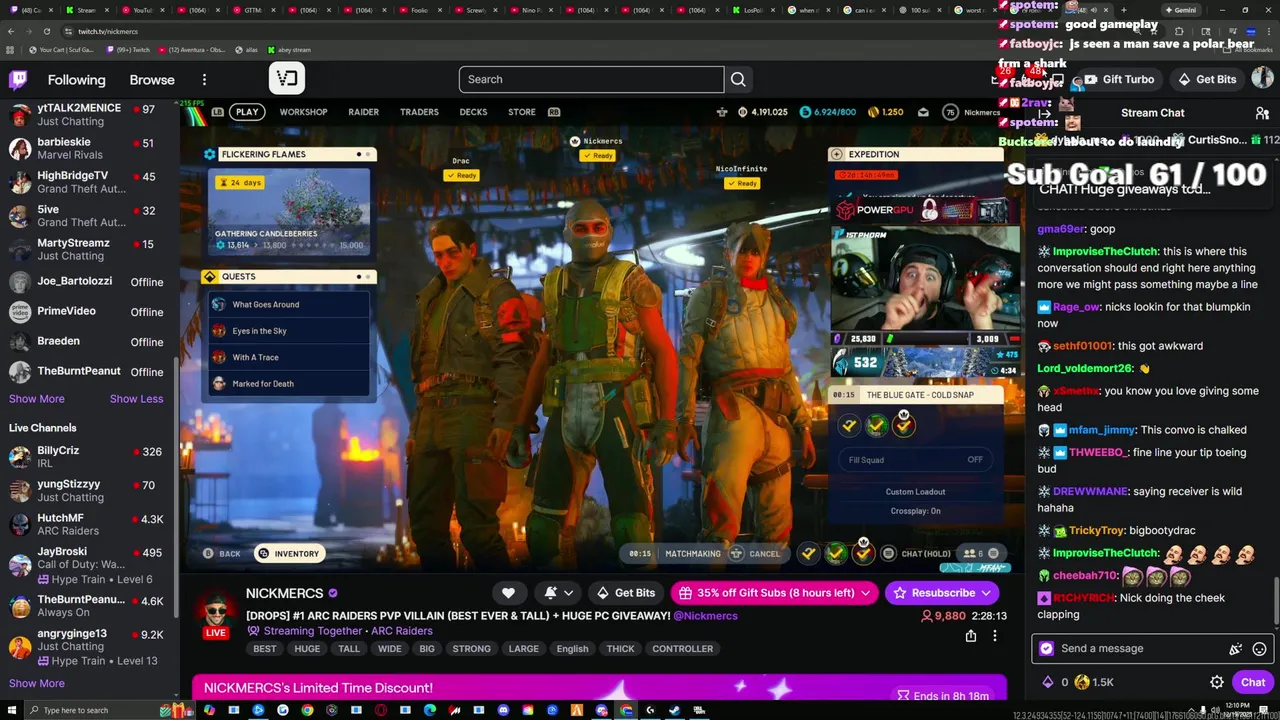
Task: Open the ARC Raiders category link
Action: click(401, 631)
